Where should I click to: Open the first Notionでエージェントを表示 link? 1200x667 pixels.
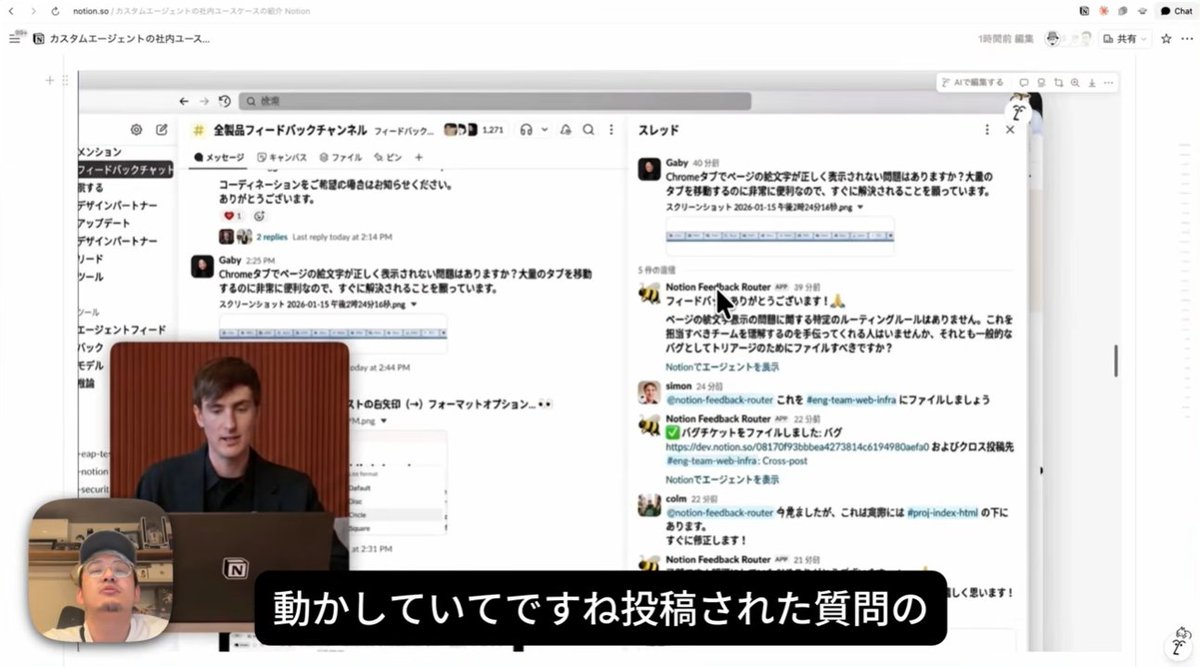[722, 367]
